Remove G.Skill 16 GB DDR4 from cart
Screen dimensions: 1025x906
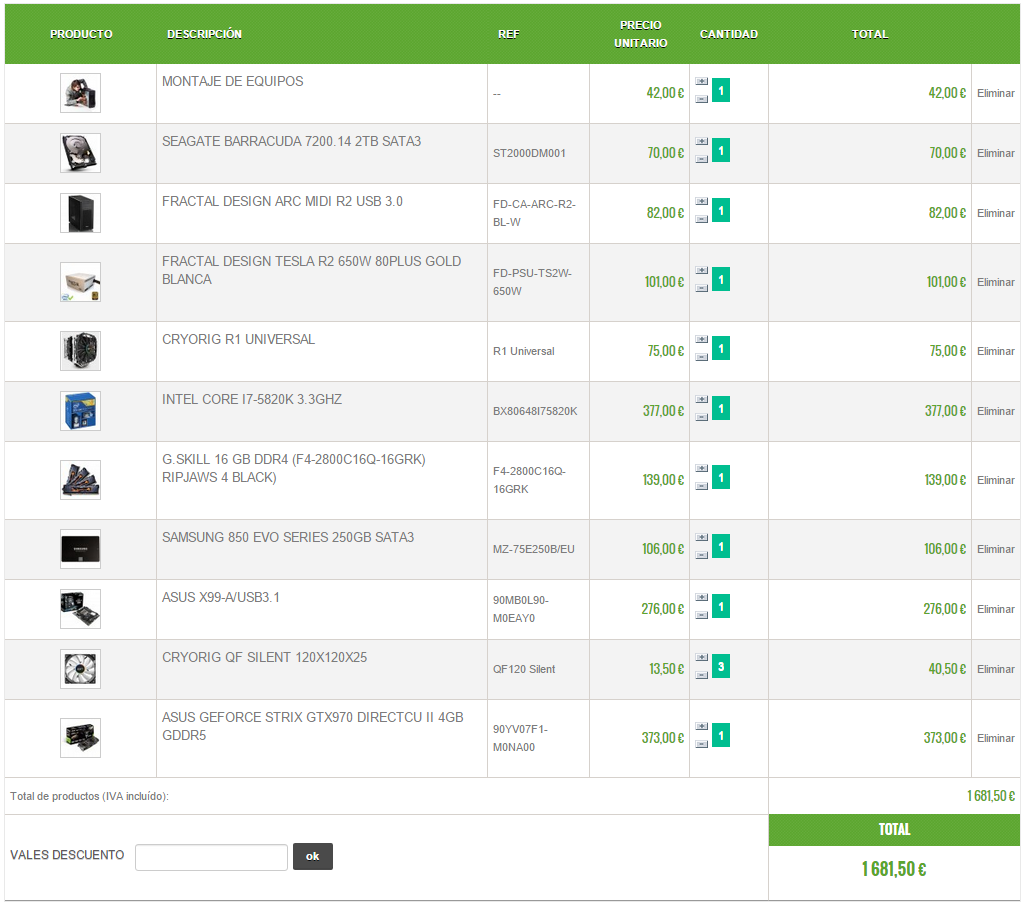coord(996,480)
